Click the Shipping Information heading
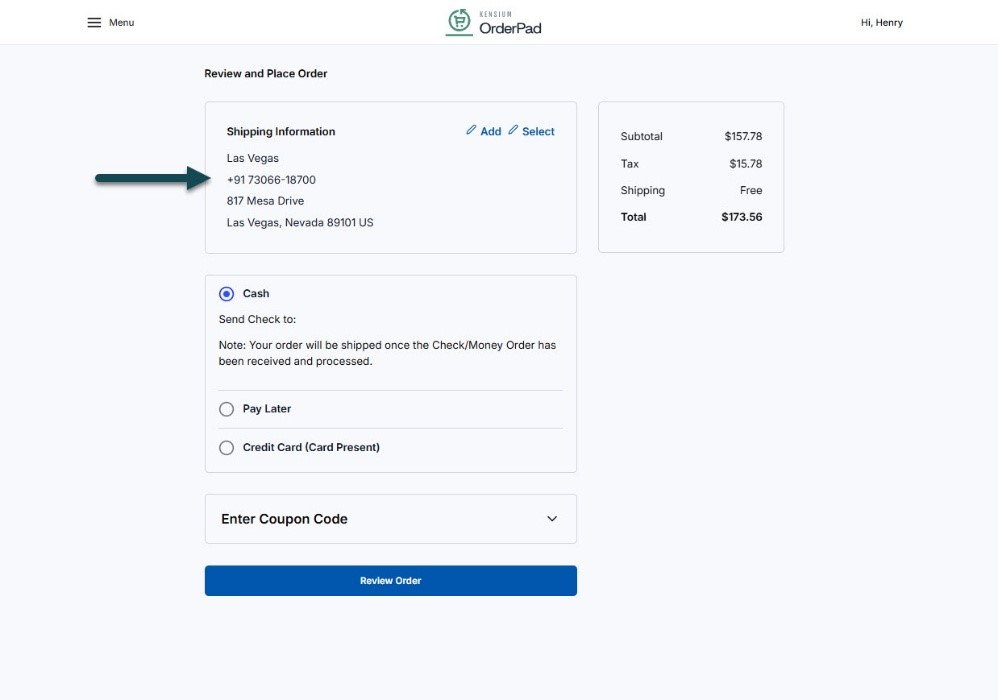Viewport: 998px width, 700px height. click(281, 131)
